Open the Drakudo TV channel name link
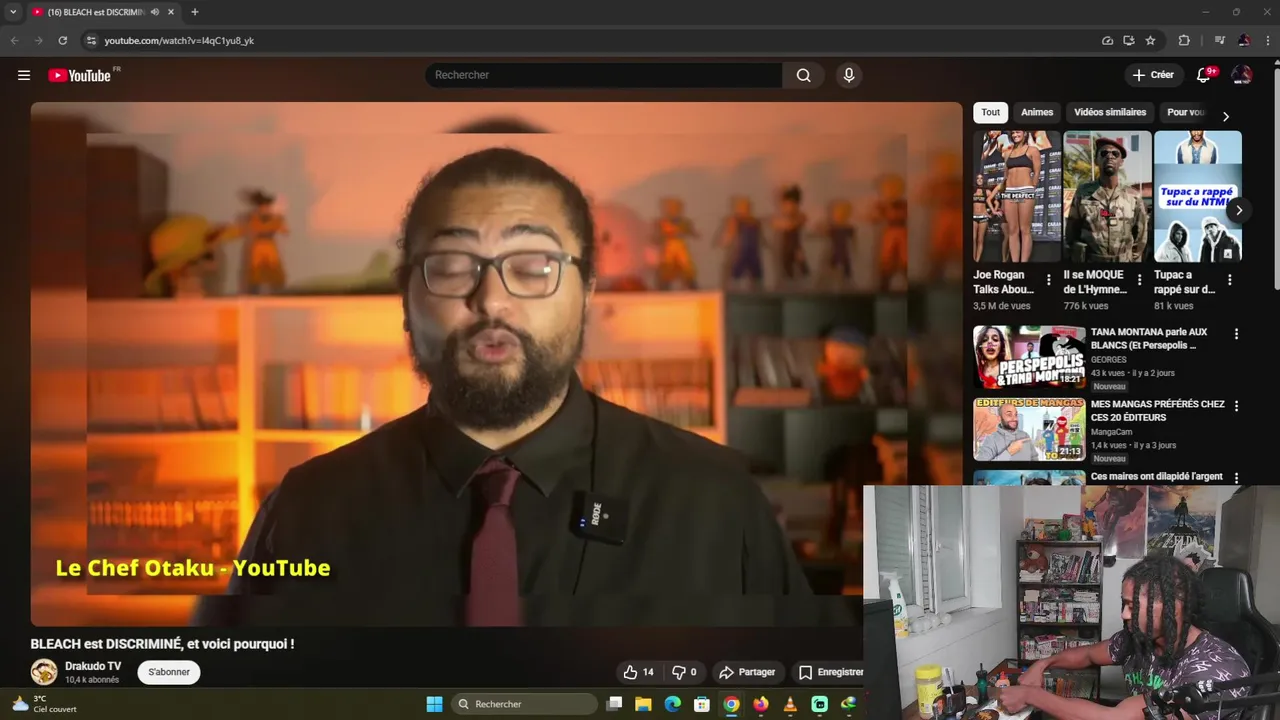 [93, 666]
